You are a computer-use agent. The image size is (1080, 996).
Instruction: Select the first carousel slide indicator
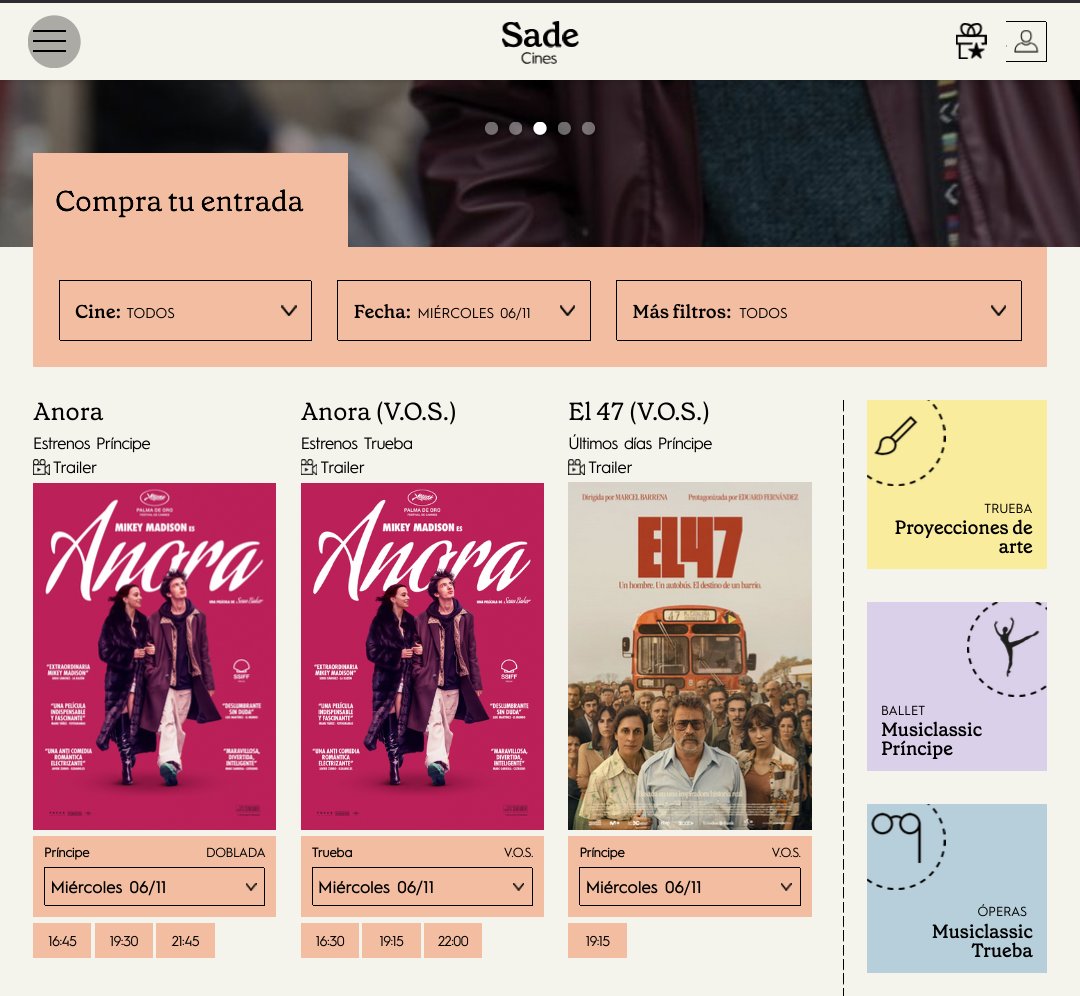(492, 128)
